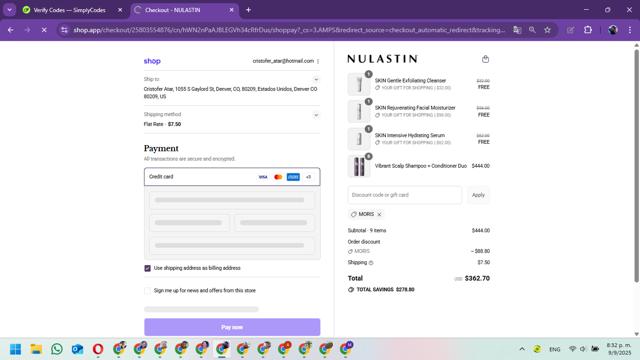Open the Shipping info help icon

point(371,263)
